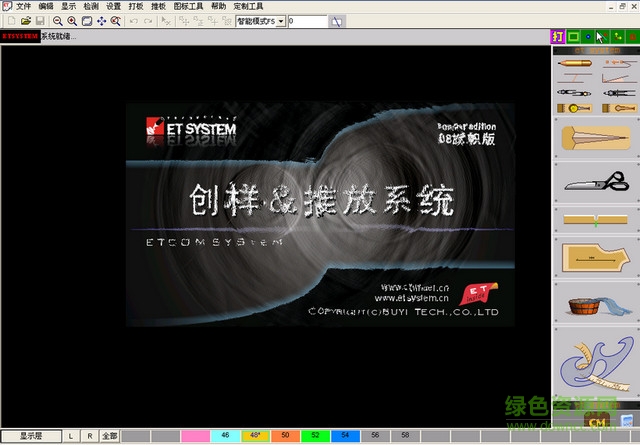Image resolution: width=640 pixels, height=445 pixels.
Task: Click the new file icon
Action: 11,21
